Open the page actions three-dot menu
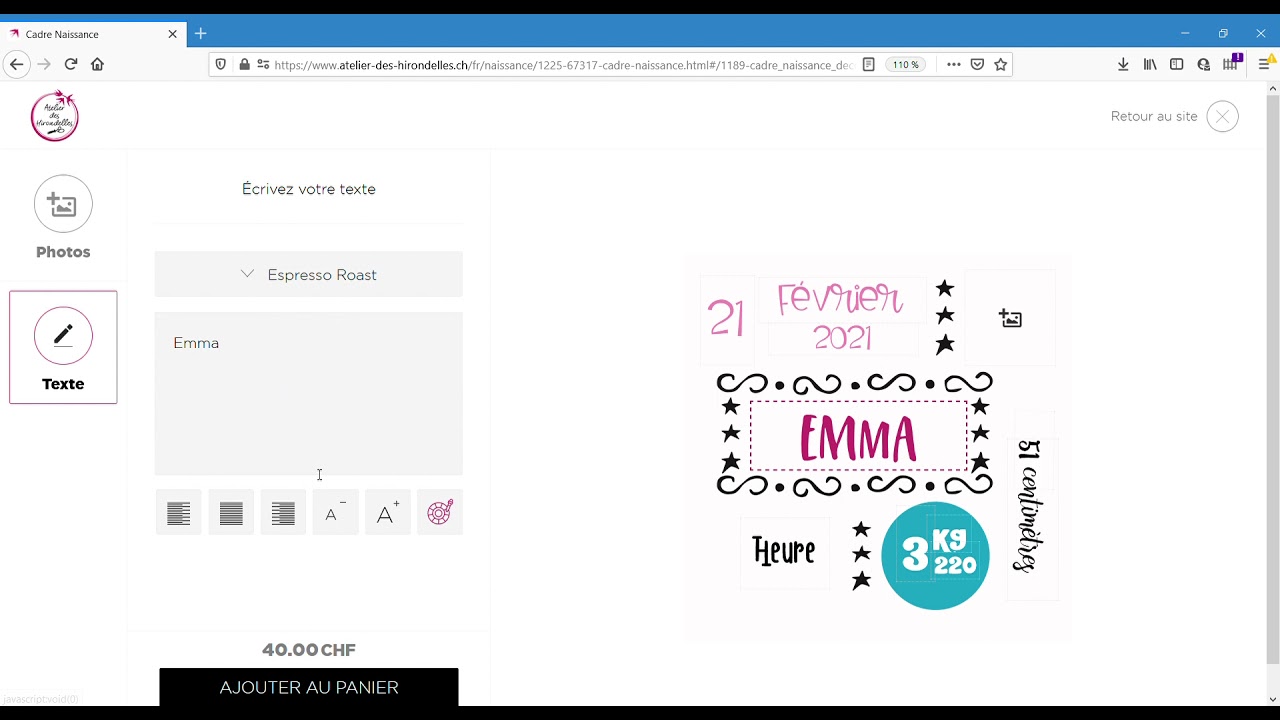Viewport: 1280px width, 720px height. coord(953,64)
